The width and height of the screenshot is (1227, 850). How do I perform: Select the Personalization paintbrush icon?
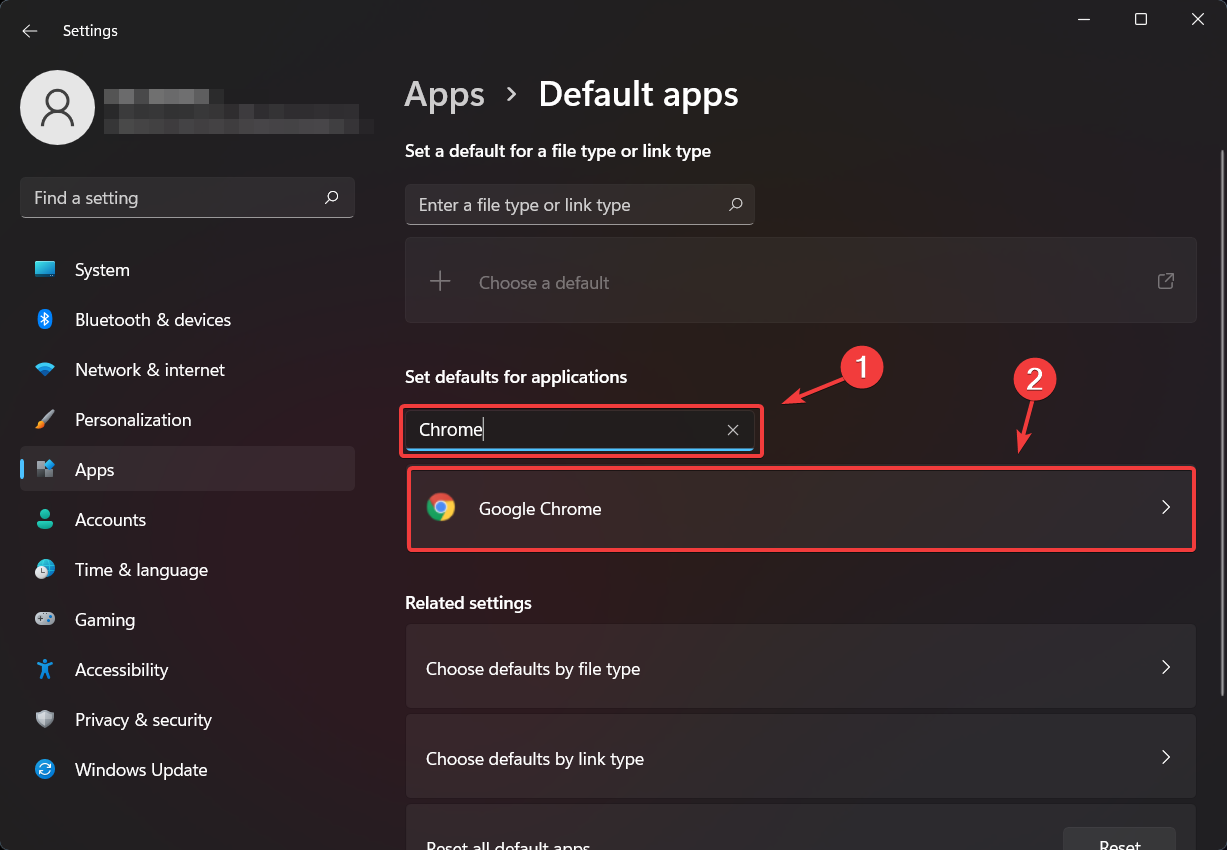click(x=45, y=419)
